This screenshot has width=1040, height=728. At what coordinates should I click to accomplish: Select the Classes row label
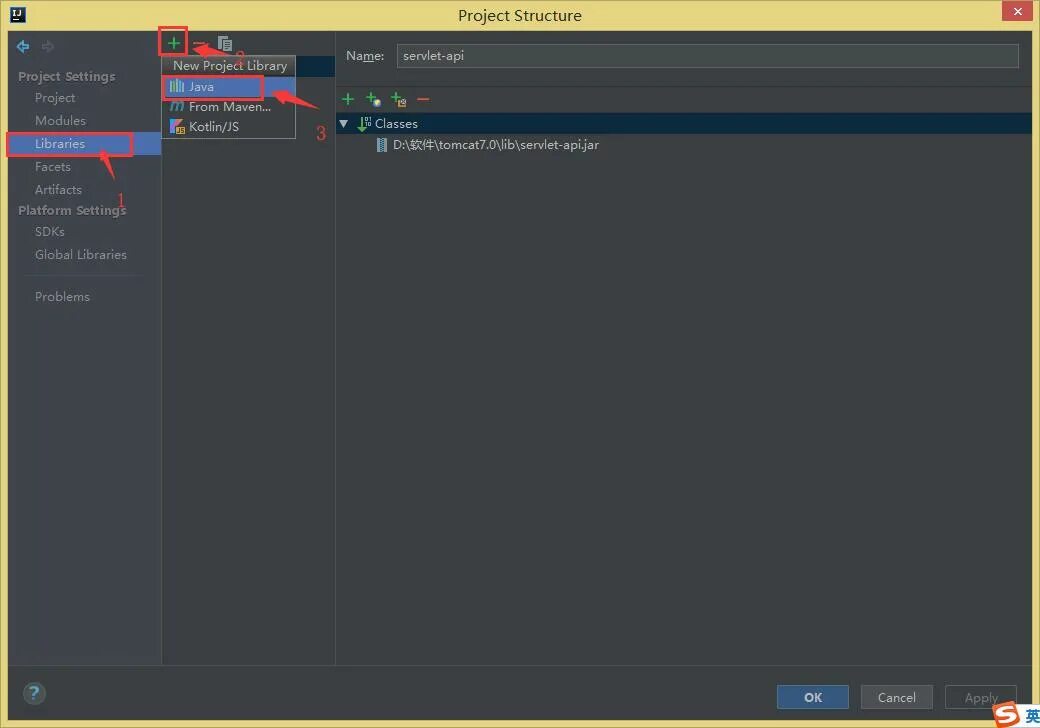396,123
